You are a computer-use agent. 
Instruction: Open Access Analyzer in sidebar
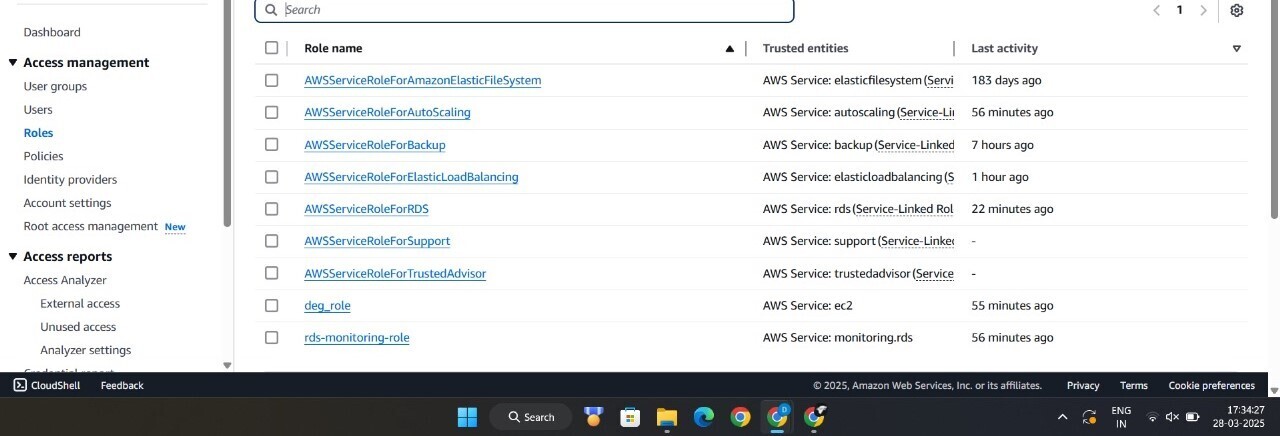click(65, 280)
